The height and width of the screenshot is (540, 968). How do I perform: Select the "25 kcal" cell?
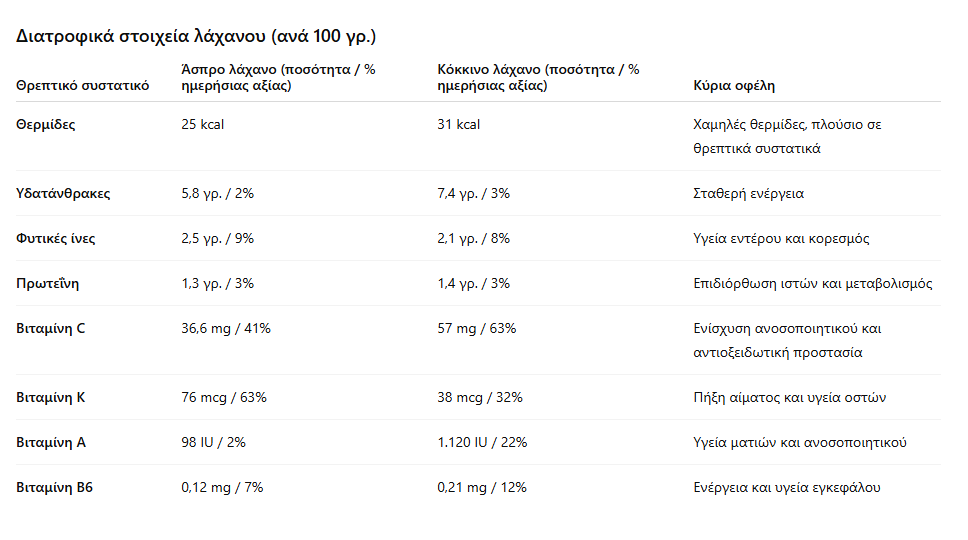click(x=203, y=125)
